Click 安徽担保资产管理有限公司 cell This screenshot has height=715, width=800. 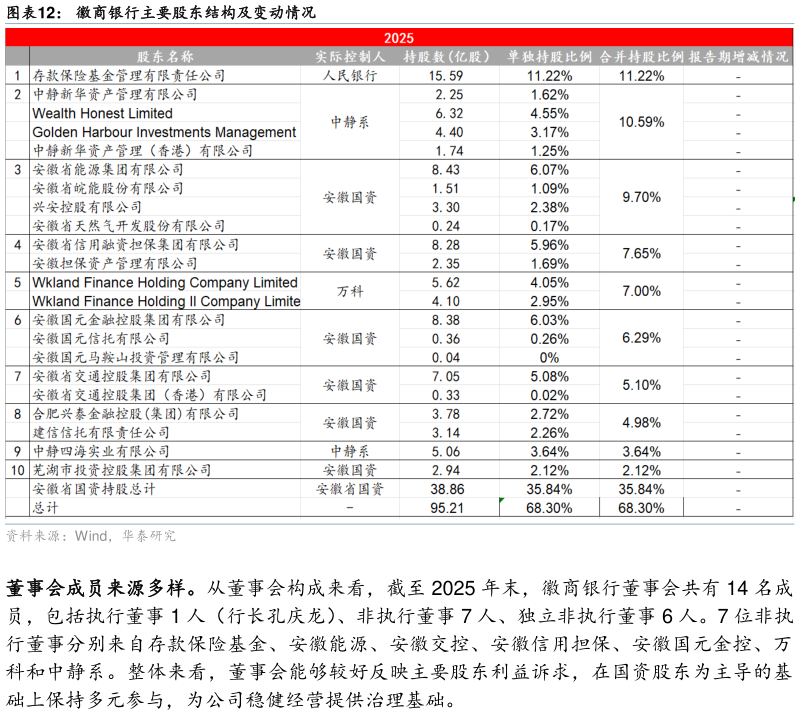(x=115, y=264)
